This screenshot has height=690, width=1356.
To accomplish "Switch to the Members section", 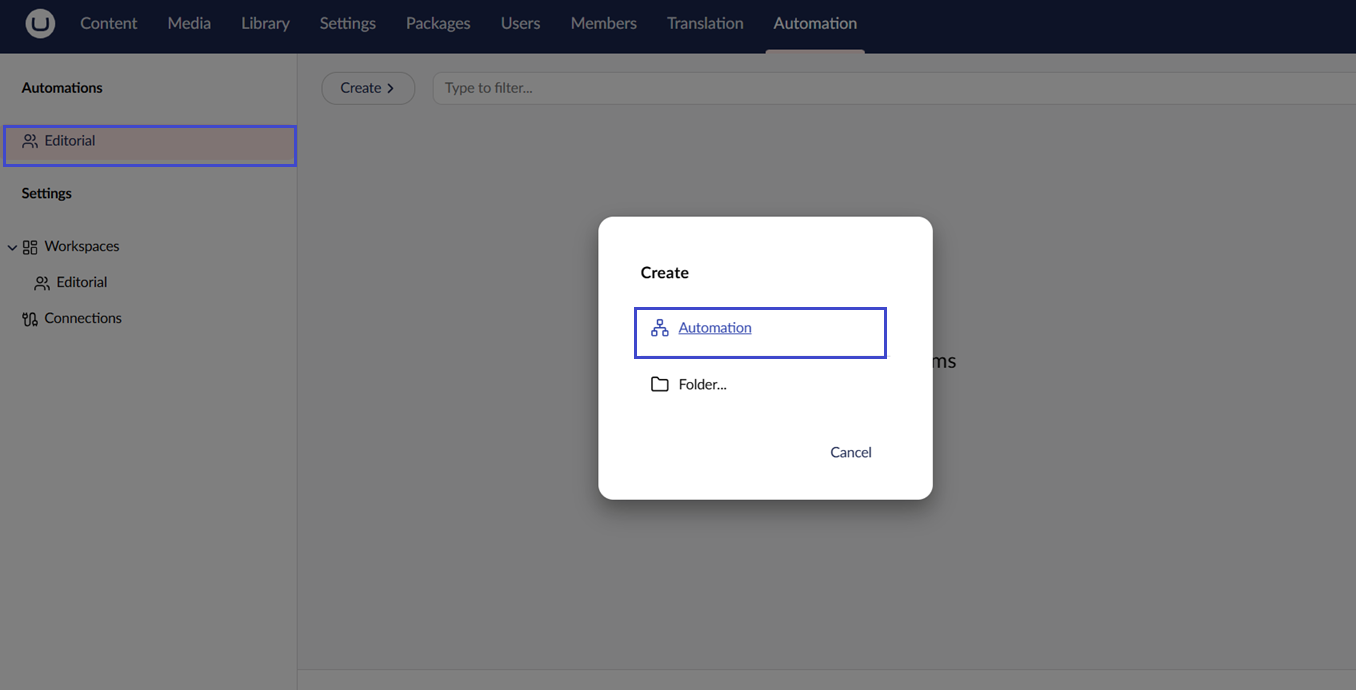I will click(603, 23).
